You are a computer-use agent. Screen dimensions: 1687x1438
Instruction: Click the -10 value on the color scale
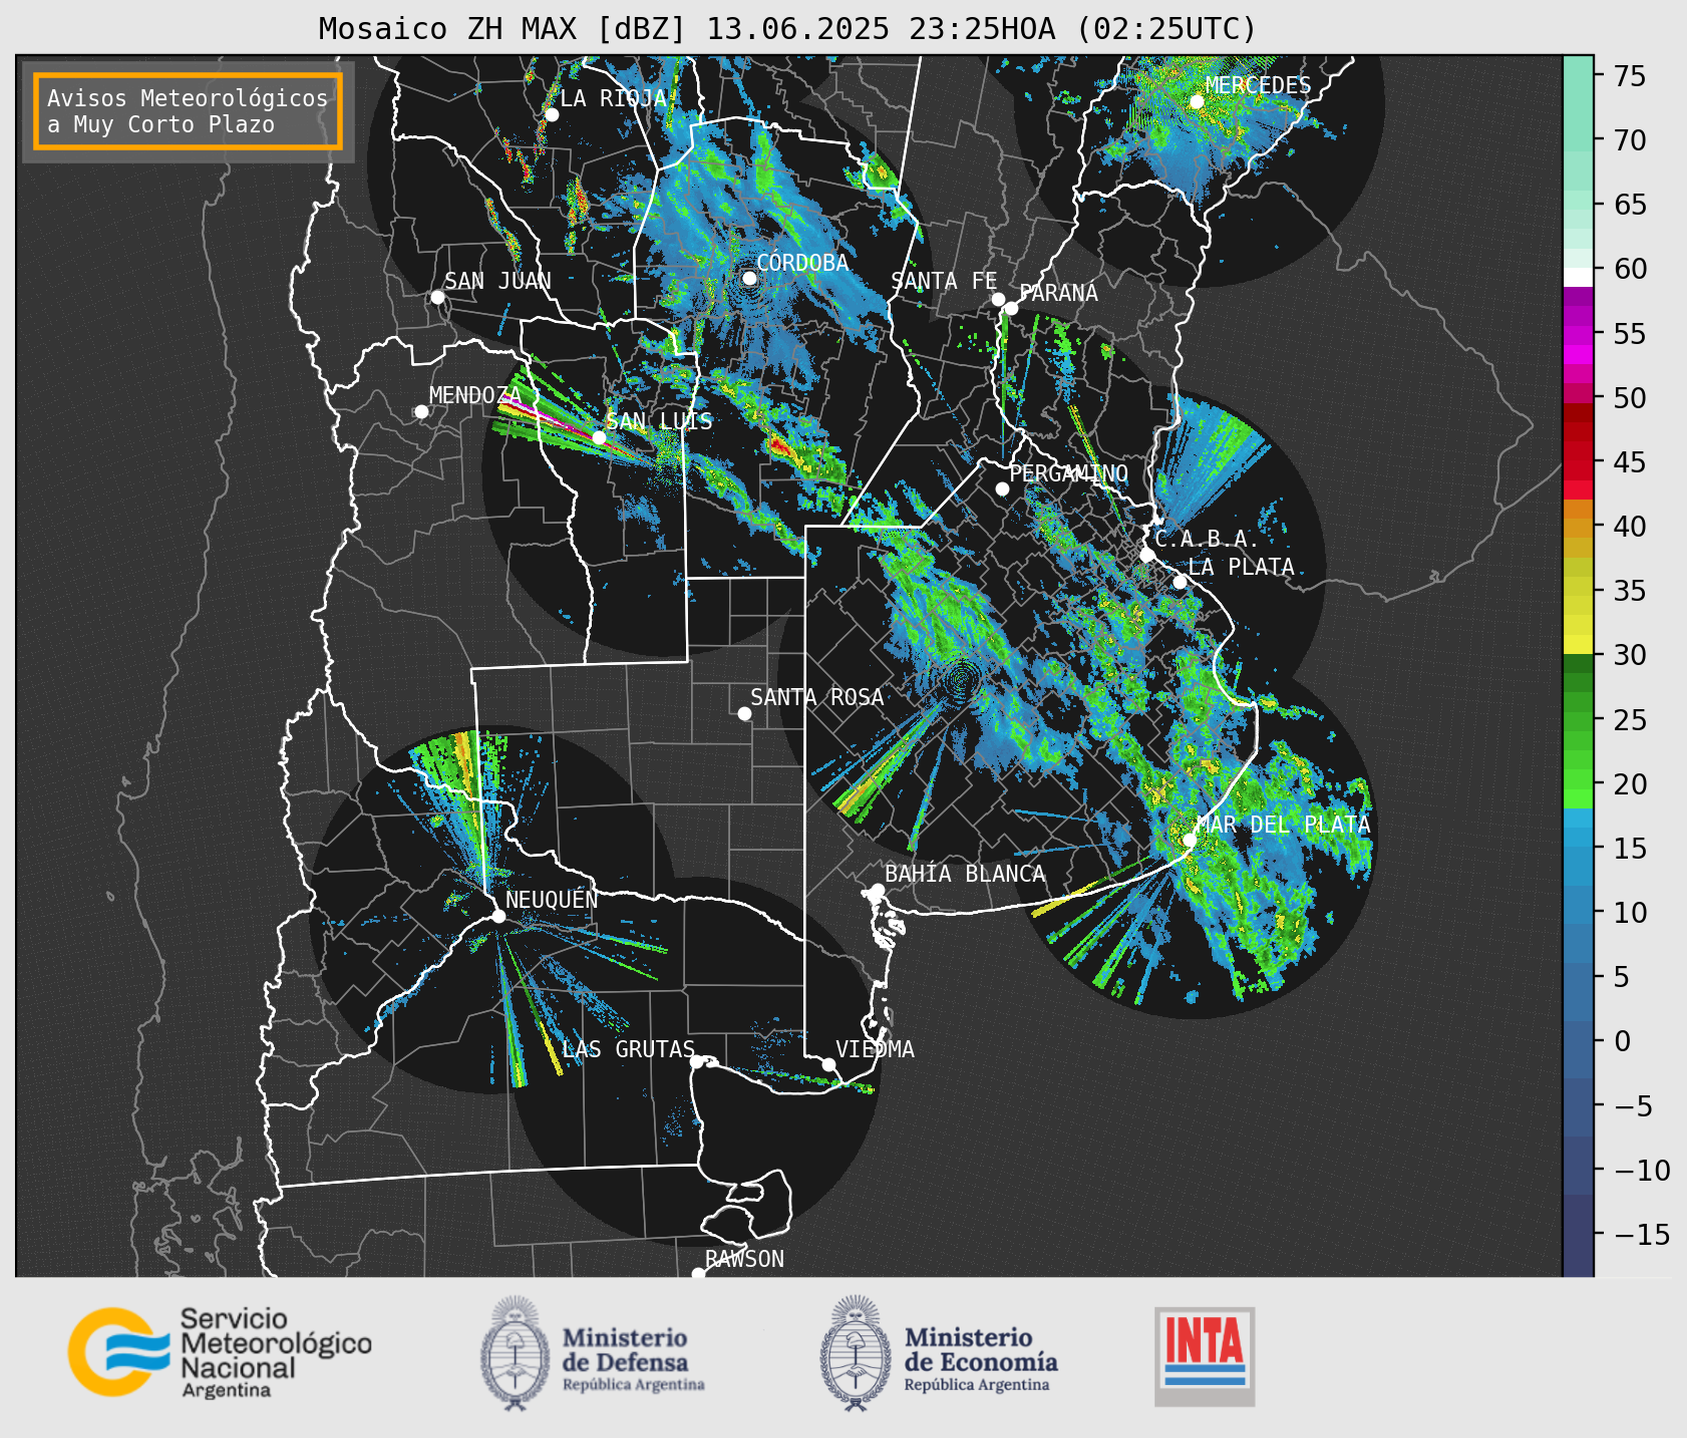tap(1641, 1171)
